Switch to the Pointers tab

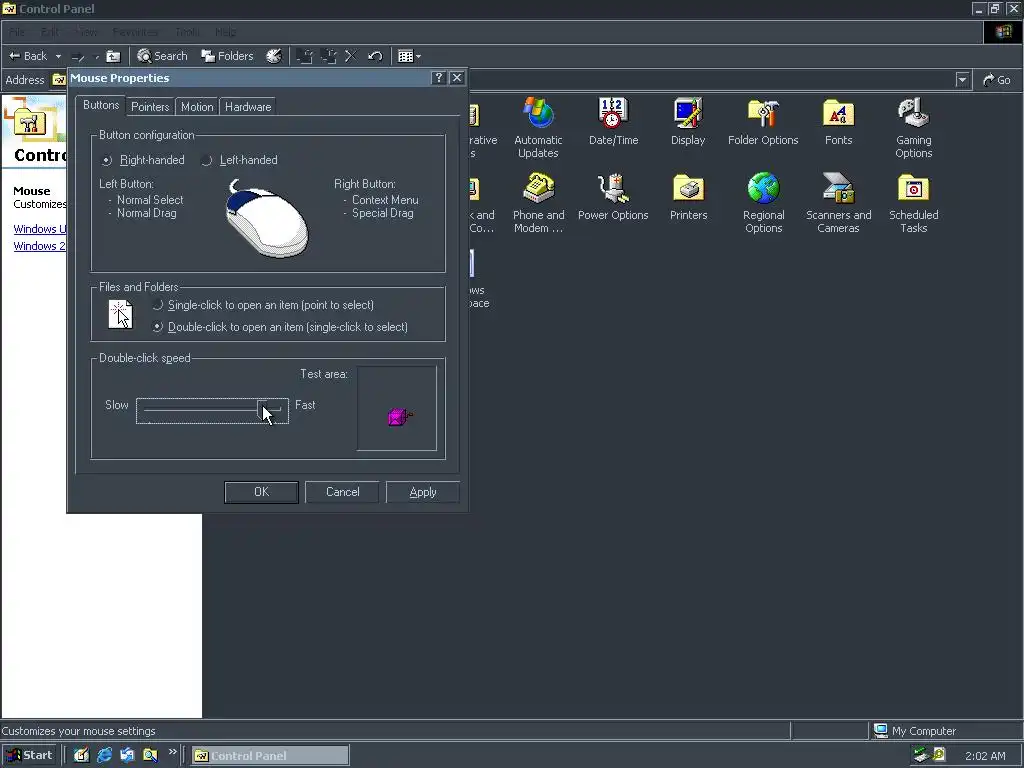click(150, 106)
